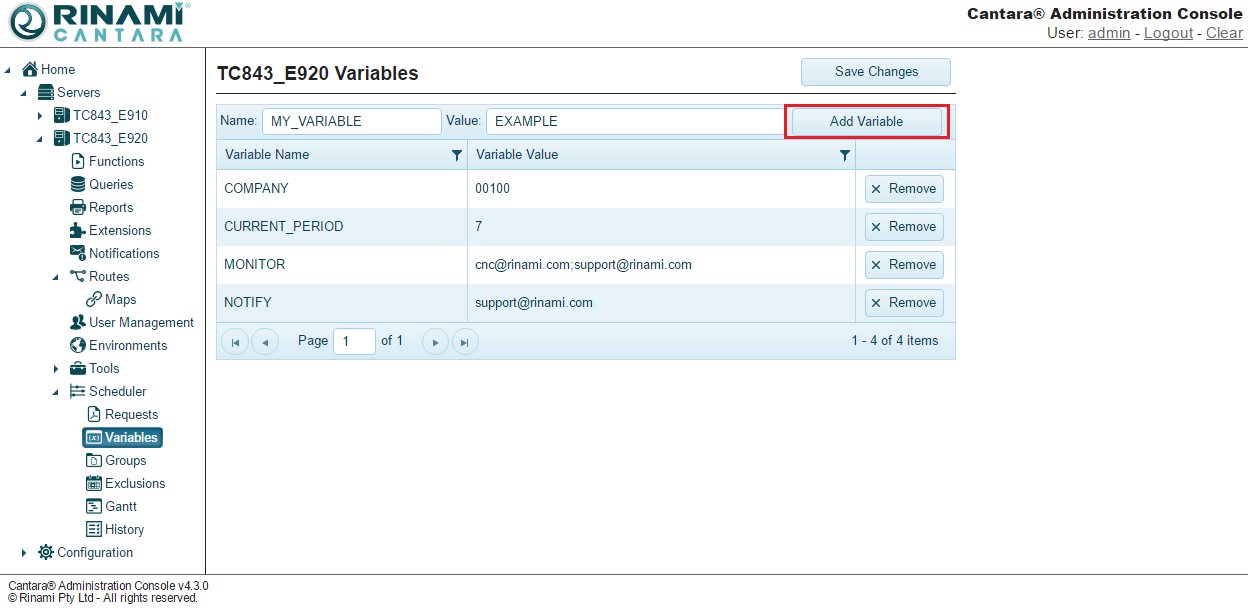Click the filter icon on Variable Value column
The height and width of the screenshot is (611, 1248).
pyautogui.click(x=845, y=155)
